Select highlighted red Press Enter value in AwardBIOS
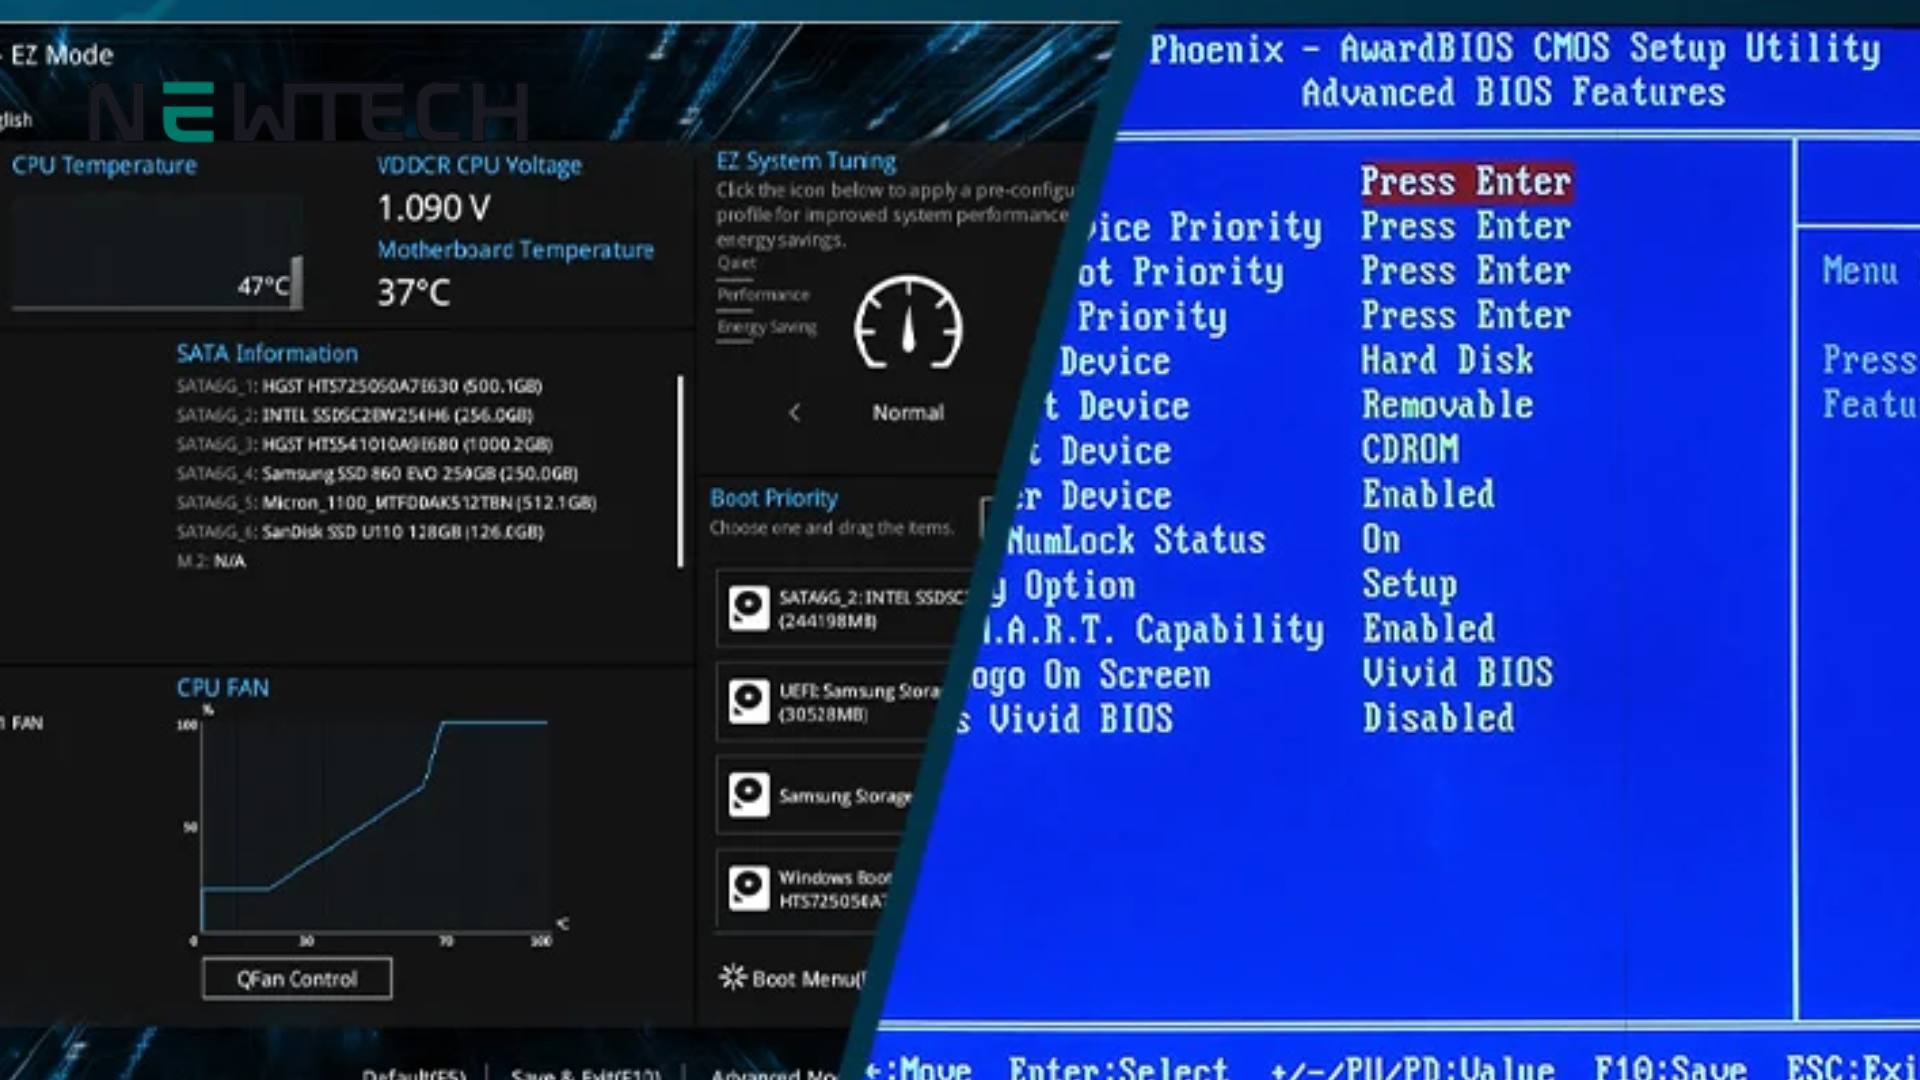This screenshot has height=1080, width=1920. click(1466, 182)
